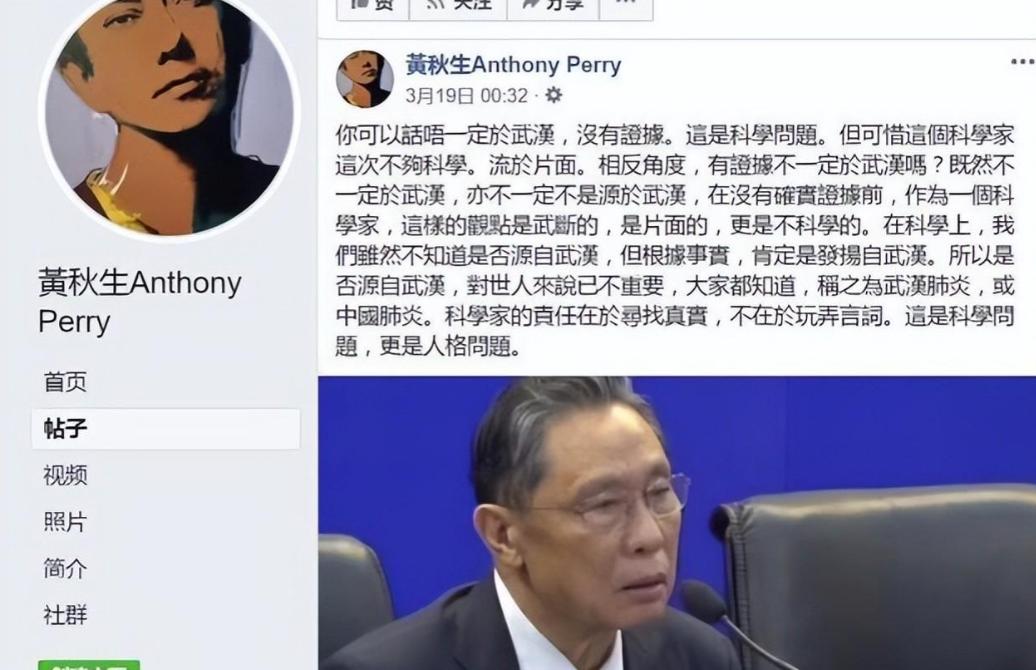Click the Share (分享) button

pos(553,7)
